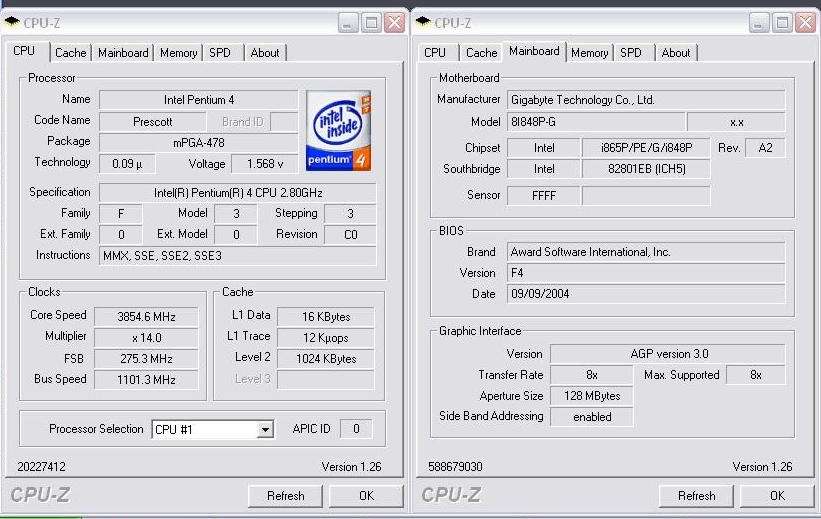Click the Max. Supported value 8x
This screenshot has height=519, width=821.
[756, 375]
